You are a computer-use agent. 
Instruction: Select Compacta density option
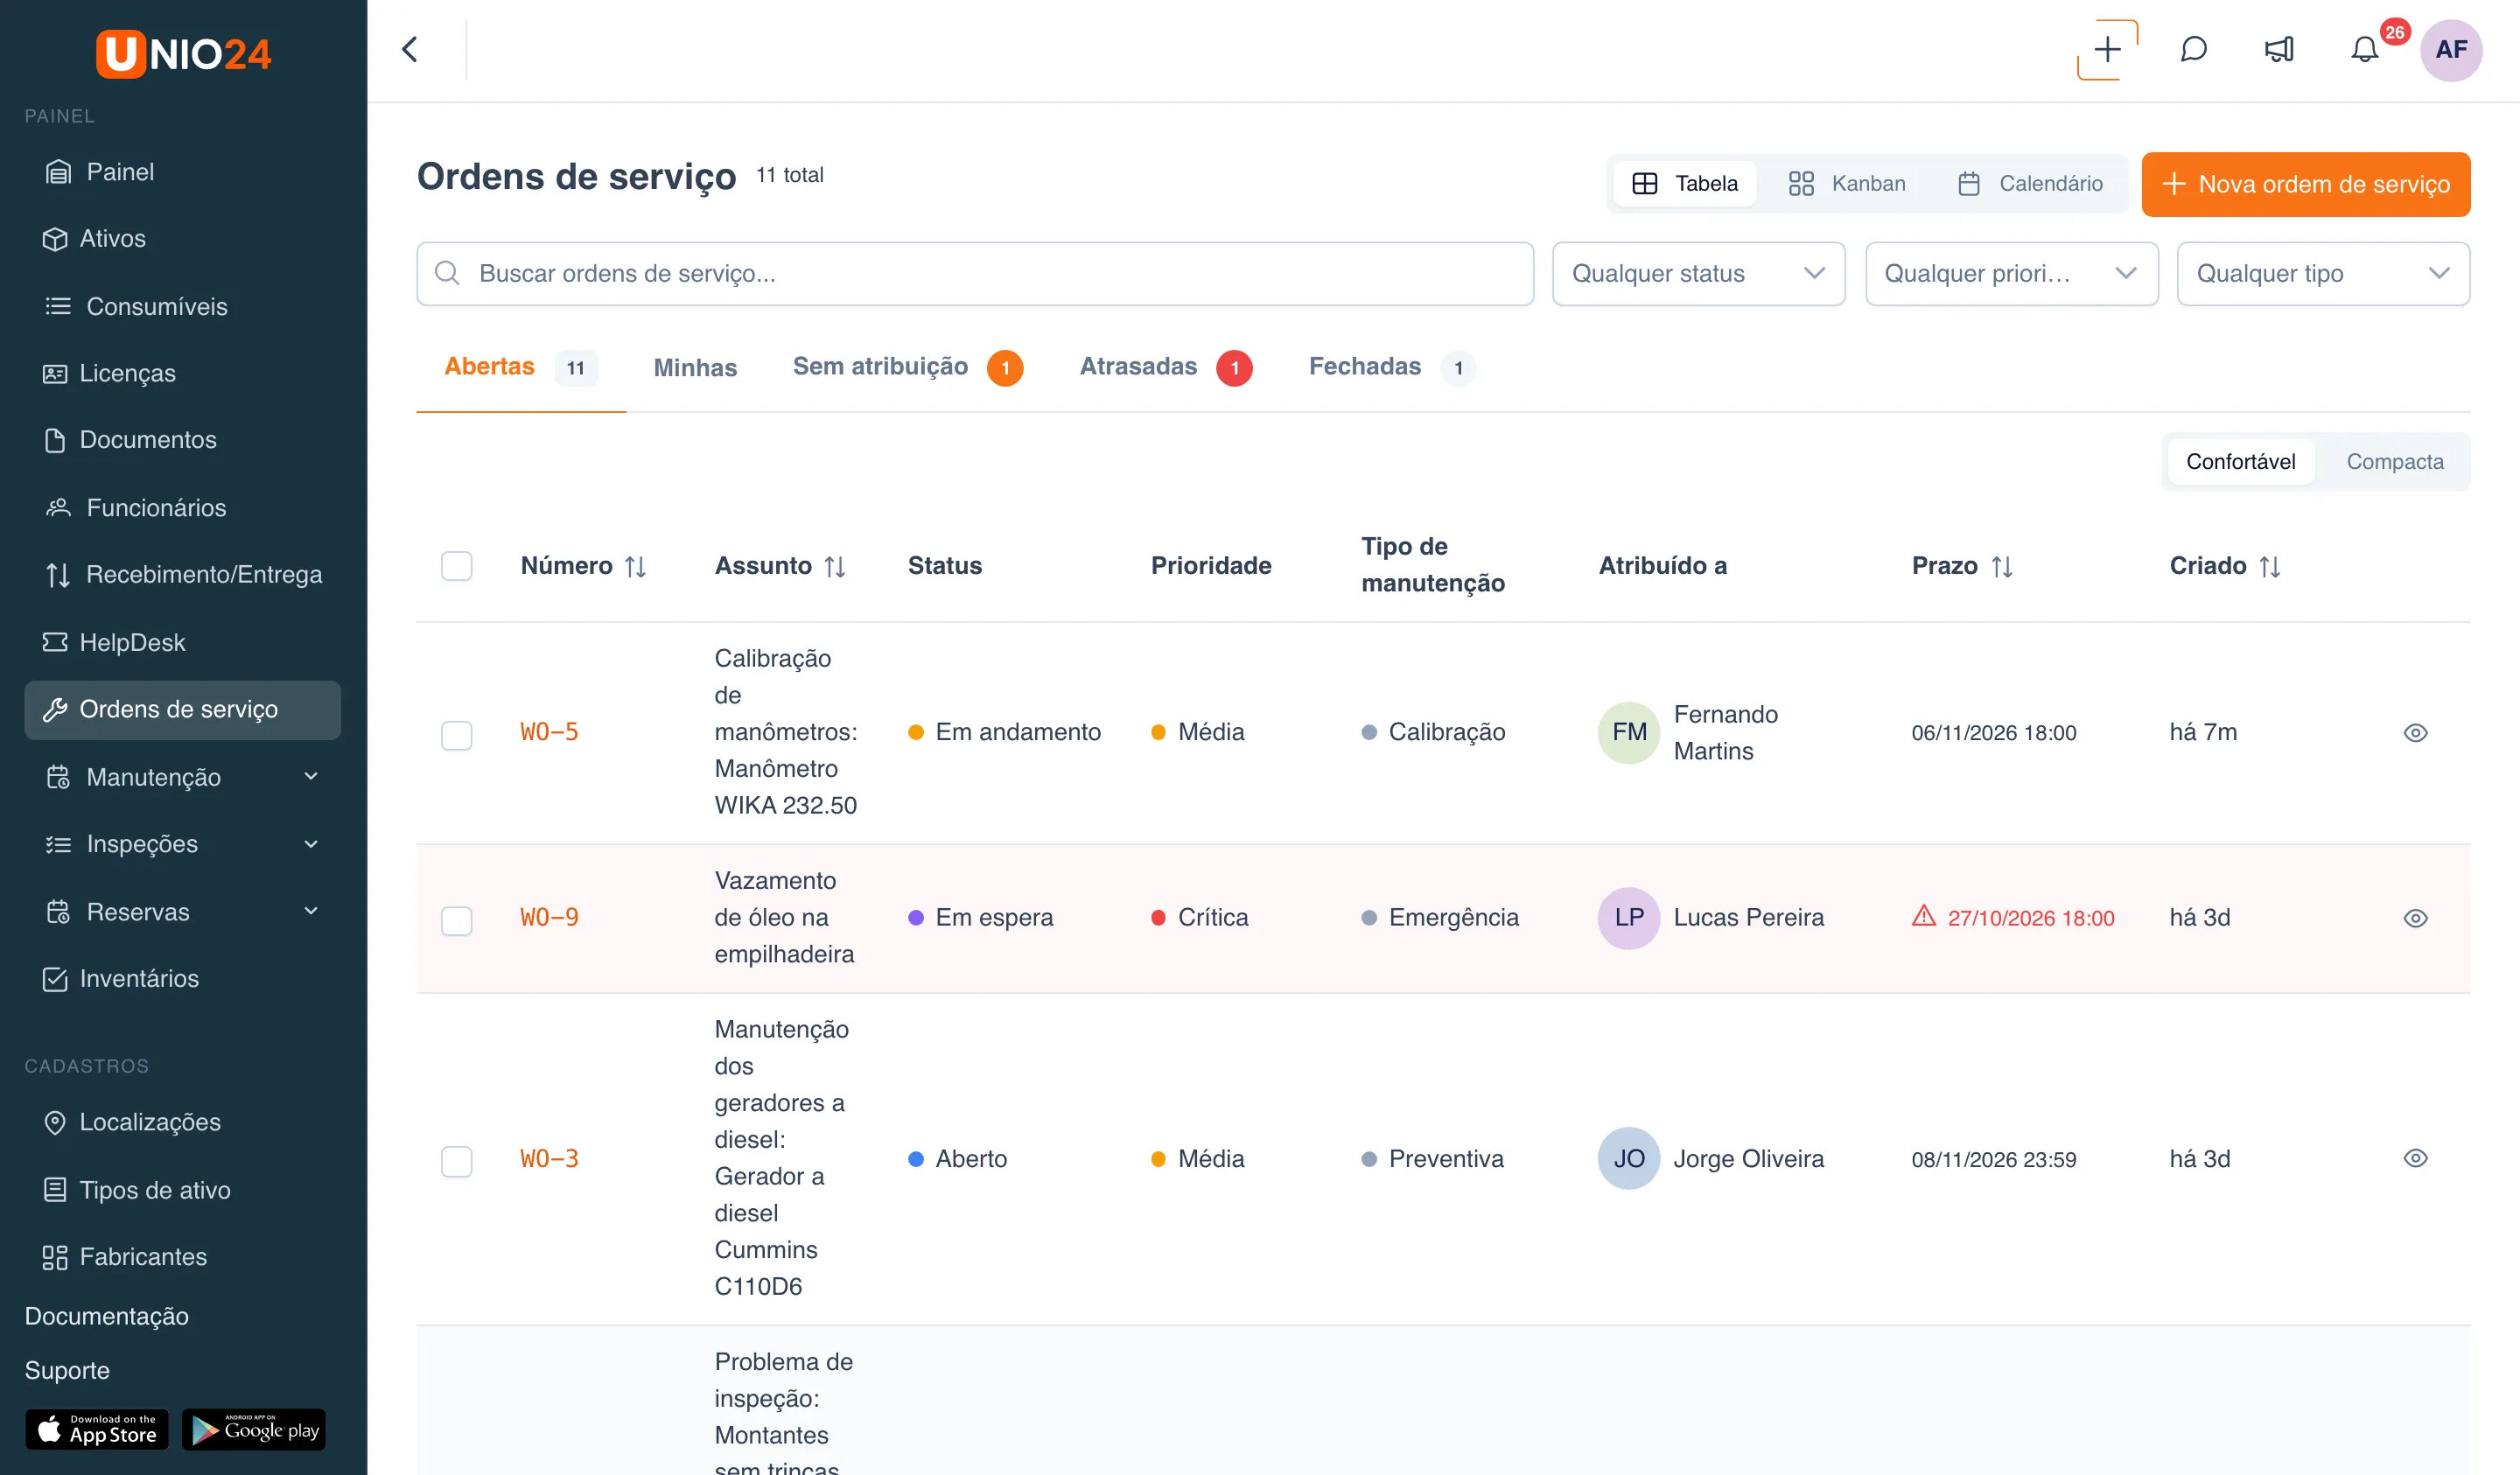tap(2394, 462)
